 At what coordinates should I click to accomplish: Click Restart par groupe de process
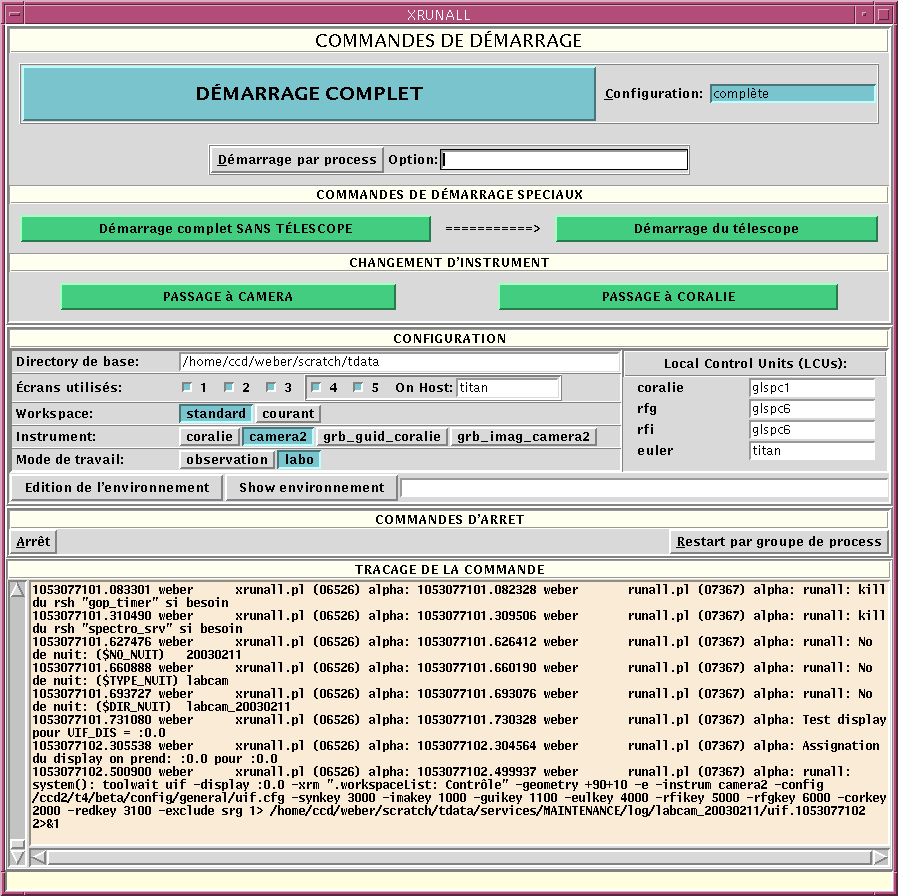778,542
